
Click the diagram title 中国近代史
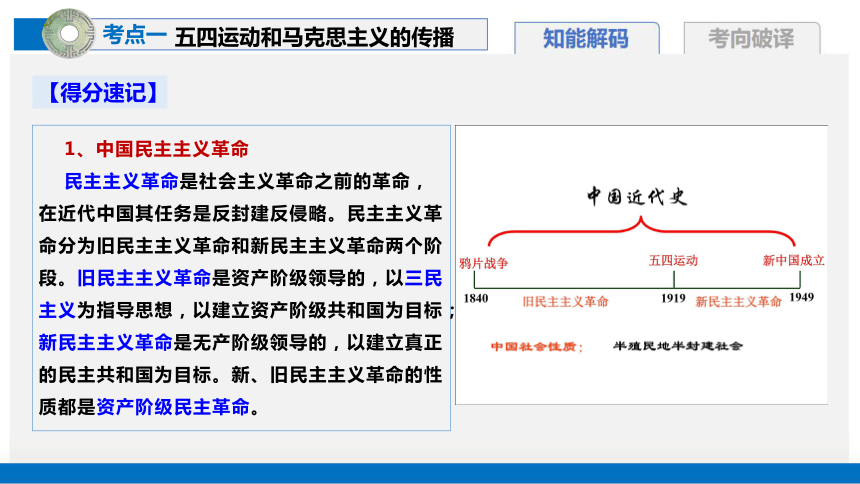point(637,196)
